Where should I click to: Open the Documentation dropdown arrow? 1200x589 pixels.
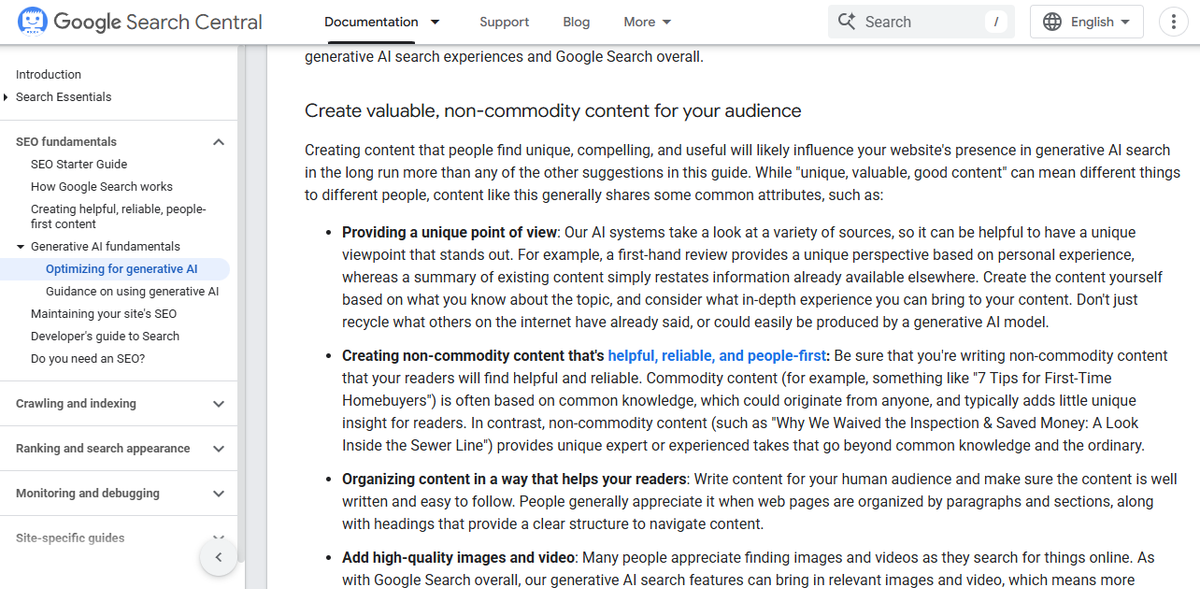click(x=435, y=22)
